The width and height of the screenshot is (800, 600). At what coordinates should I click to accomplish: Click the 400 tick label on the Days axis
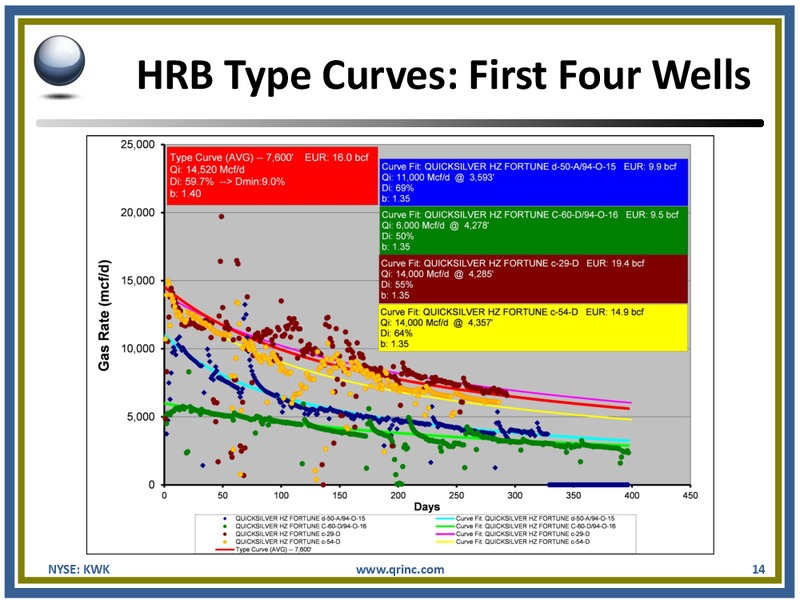632,495
